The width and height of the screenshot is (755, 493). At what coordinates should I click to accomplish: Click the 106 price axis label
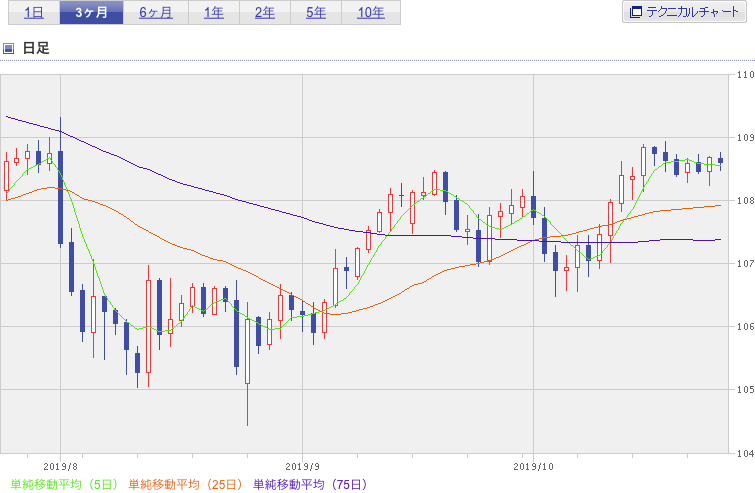pos(745,327)
